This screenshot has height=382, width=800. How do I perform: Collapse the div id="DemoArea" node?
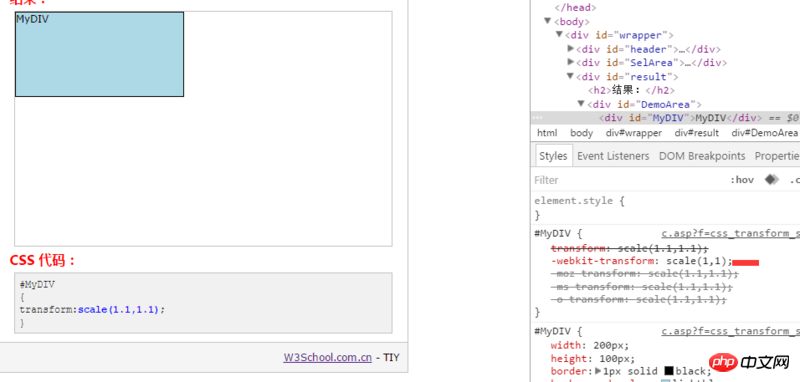(581, 104)
